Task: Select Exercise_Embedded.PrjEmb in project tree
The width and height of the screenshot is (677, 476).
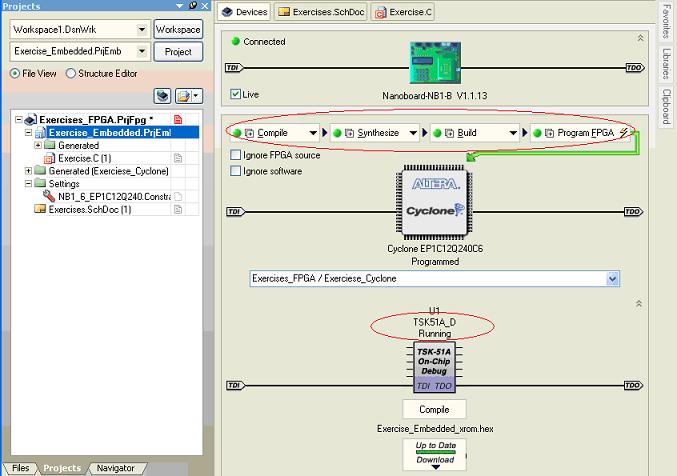Action: 110,133
